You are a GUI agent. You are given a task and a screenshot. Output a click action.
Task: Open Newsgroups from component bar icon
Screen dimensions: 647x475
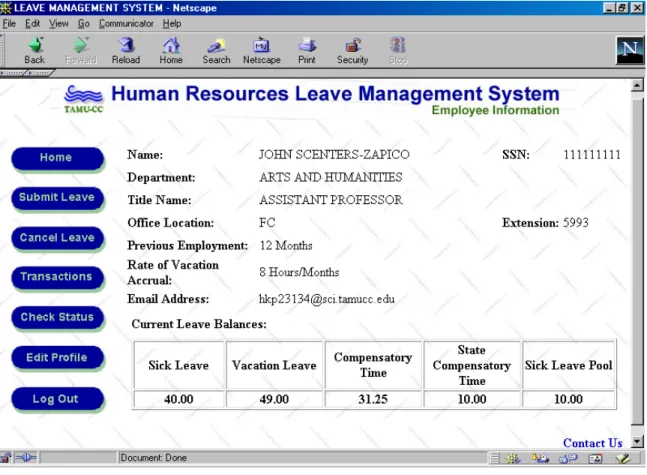pos(568,458)
